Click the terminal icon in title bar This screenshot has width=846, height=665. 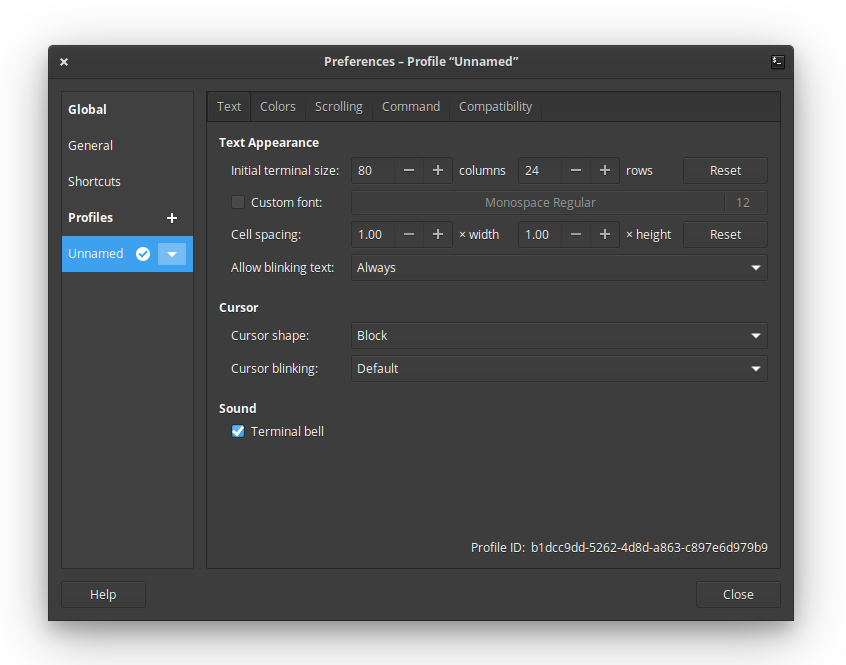click(x=777, y=61)
